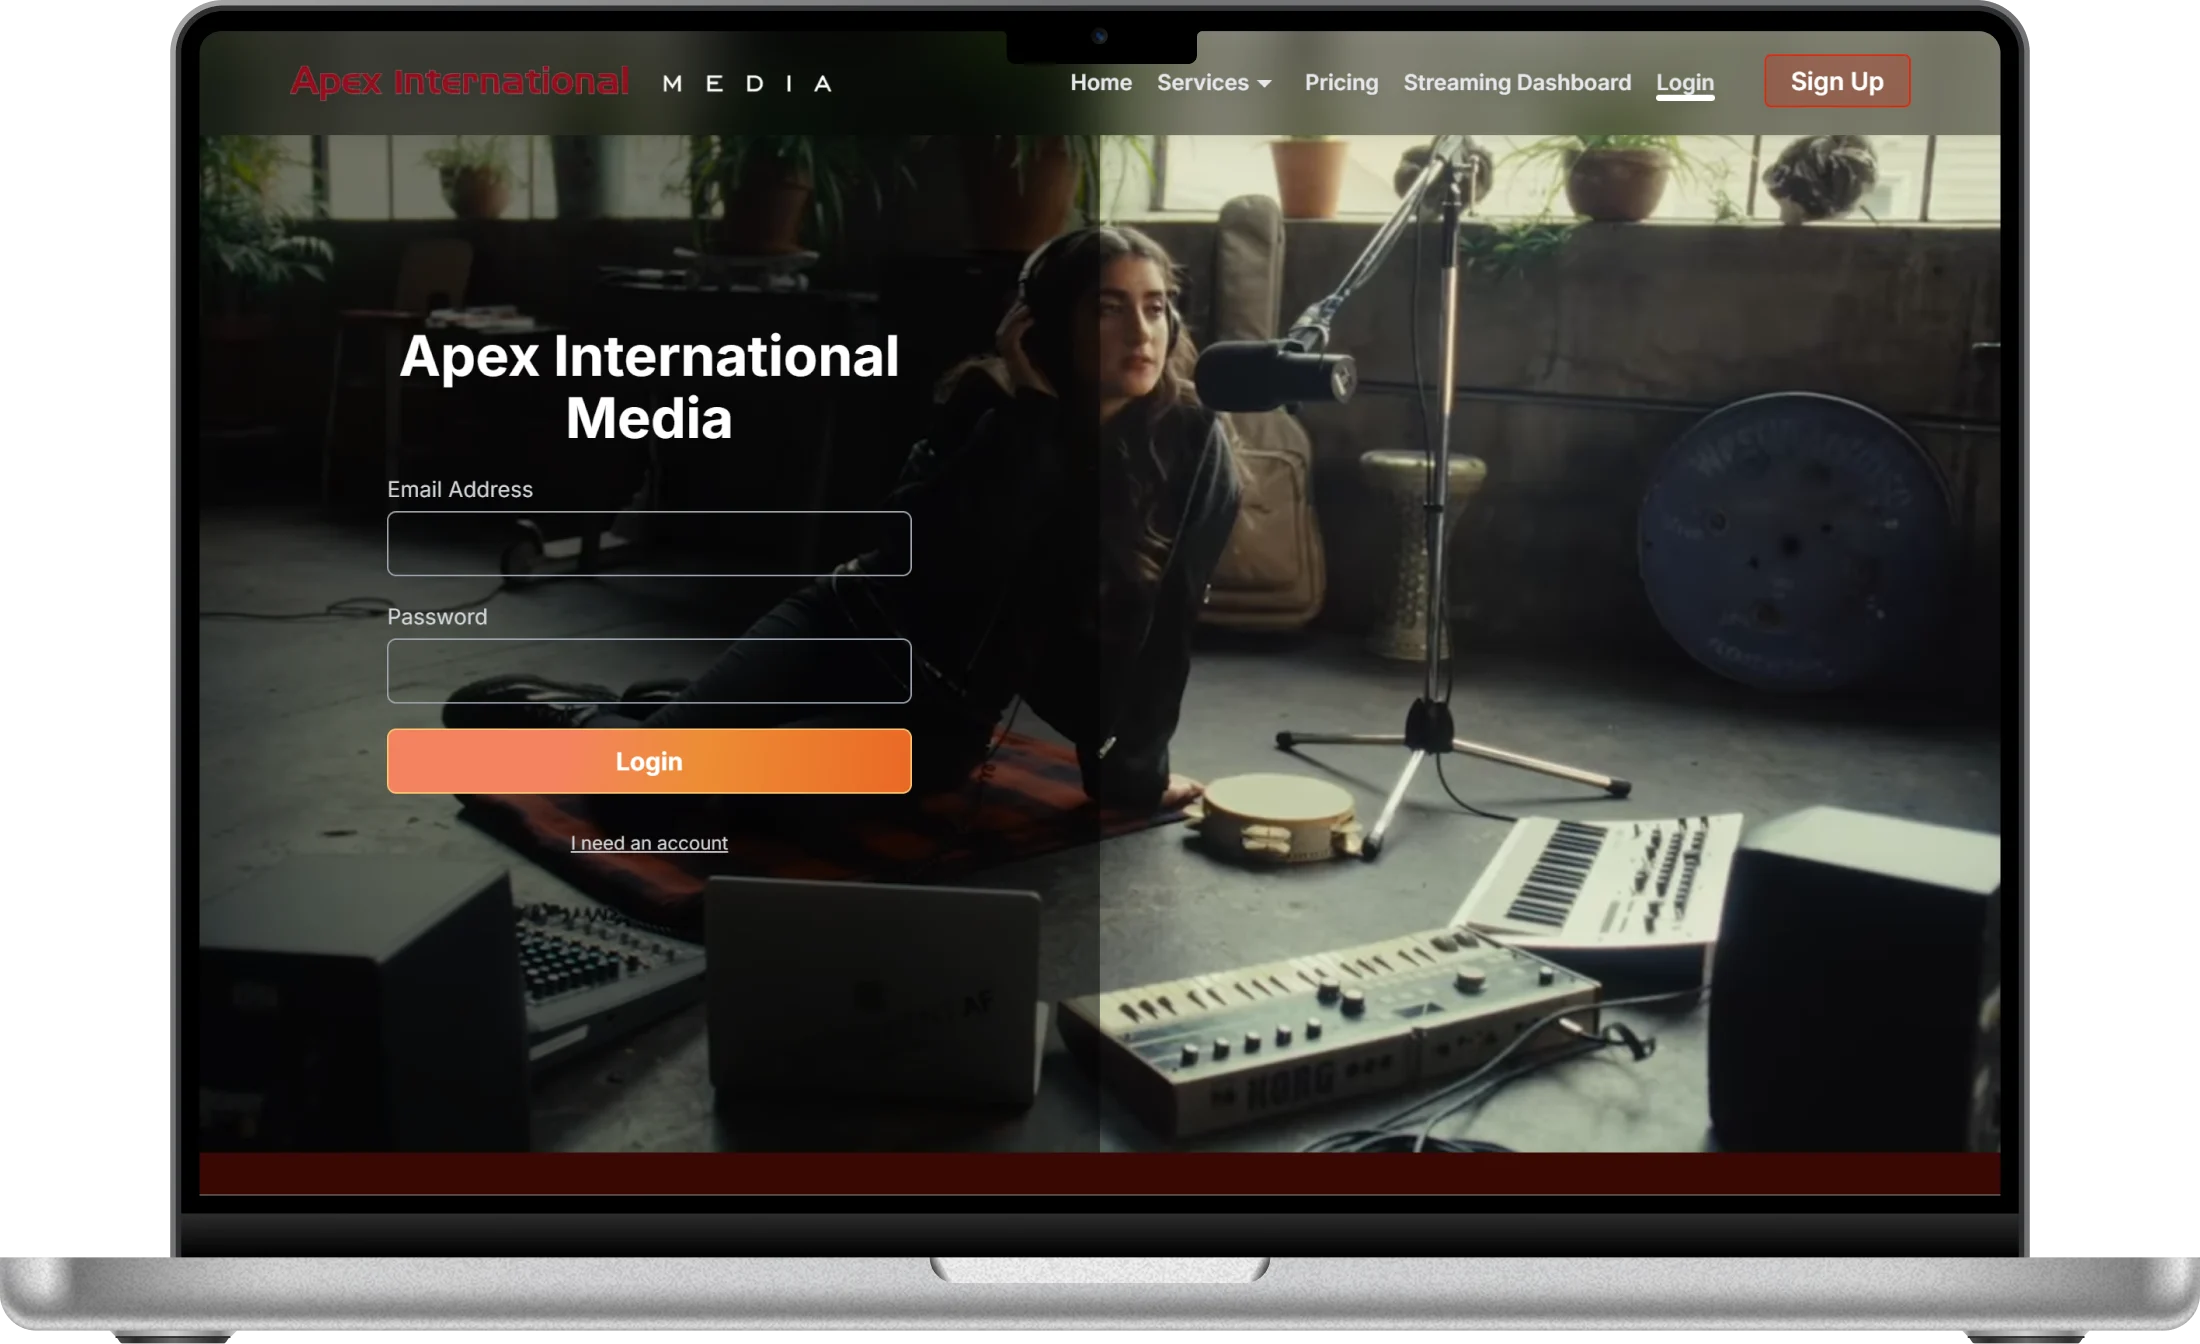Click the Sign Up button

pyautogui.click(x=1836, y=81)
